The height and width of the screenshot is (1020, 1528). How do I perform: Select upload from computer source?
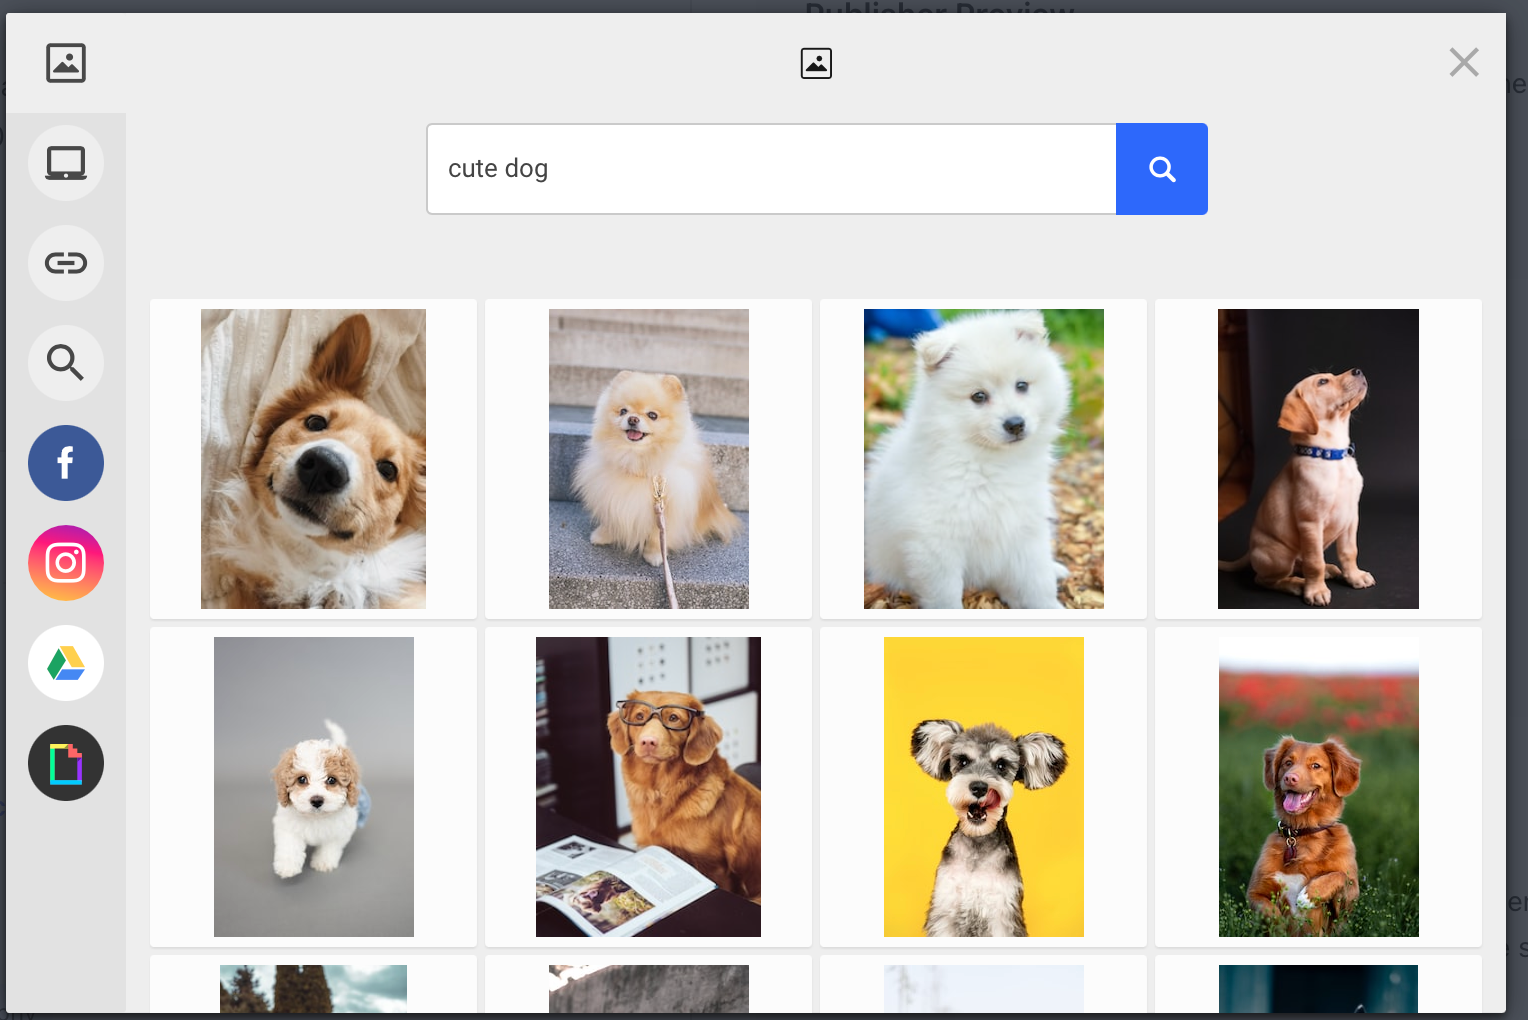(66, 163)
